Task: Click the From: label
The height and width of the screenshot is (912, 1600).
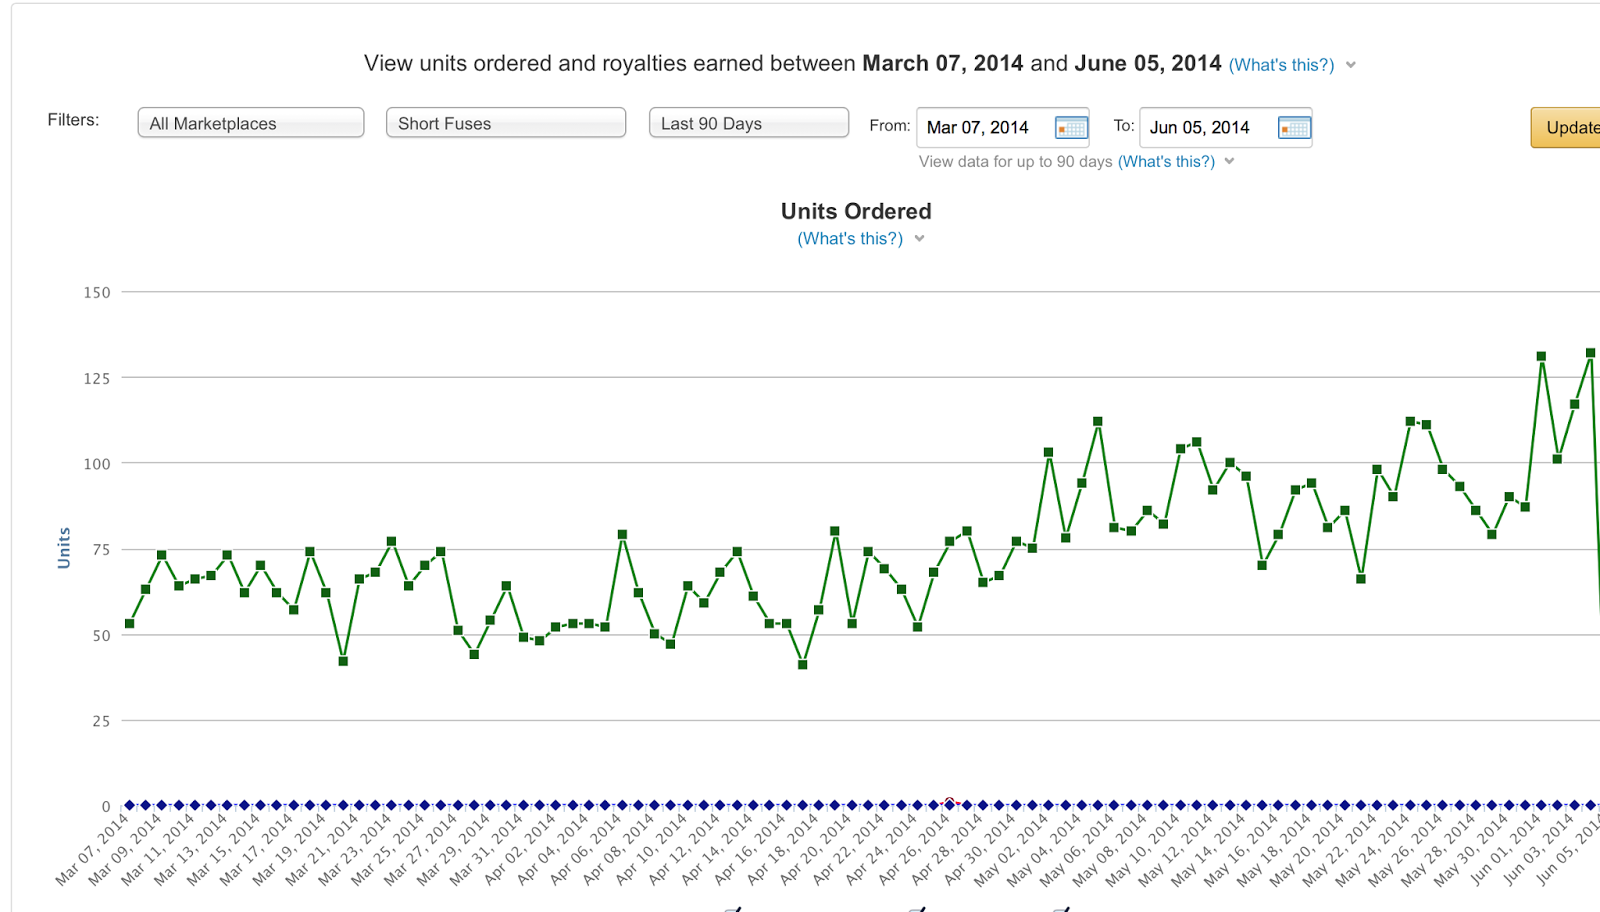Action: (890, 126)
